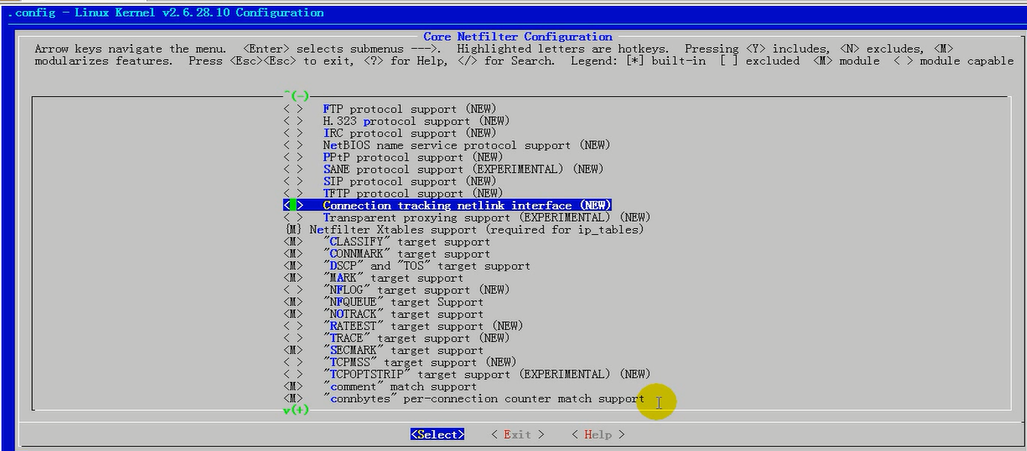The image size is (1027, 451).
Task: Select "CLASSIFY" target support entry
Action: [x=407, y=242]
